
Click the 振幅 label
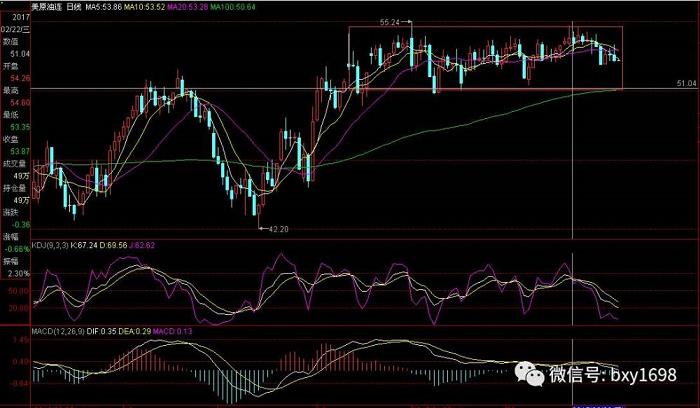11,261
